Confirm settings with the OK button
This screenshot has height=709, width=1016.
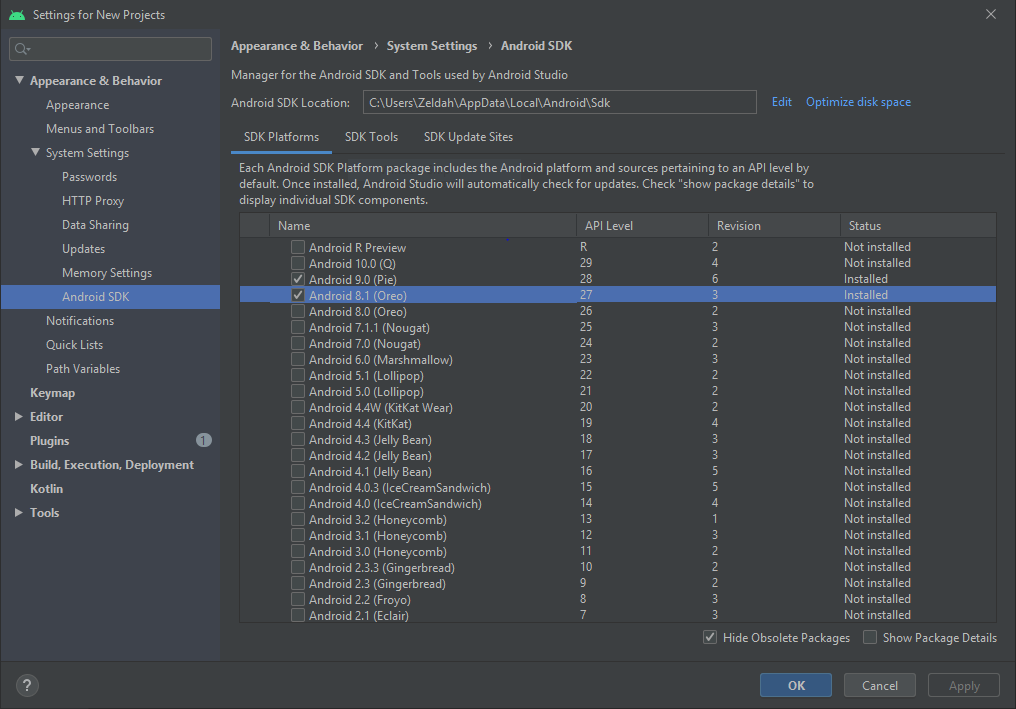click(796, 685)
